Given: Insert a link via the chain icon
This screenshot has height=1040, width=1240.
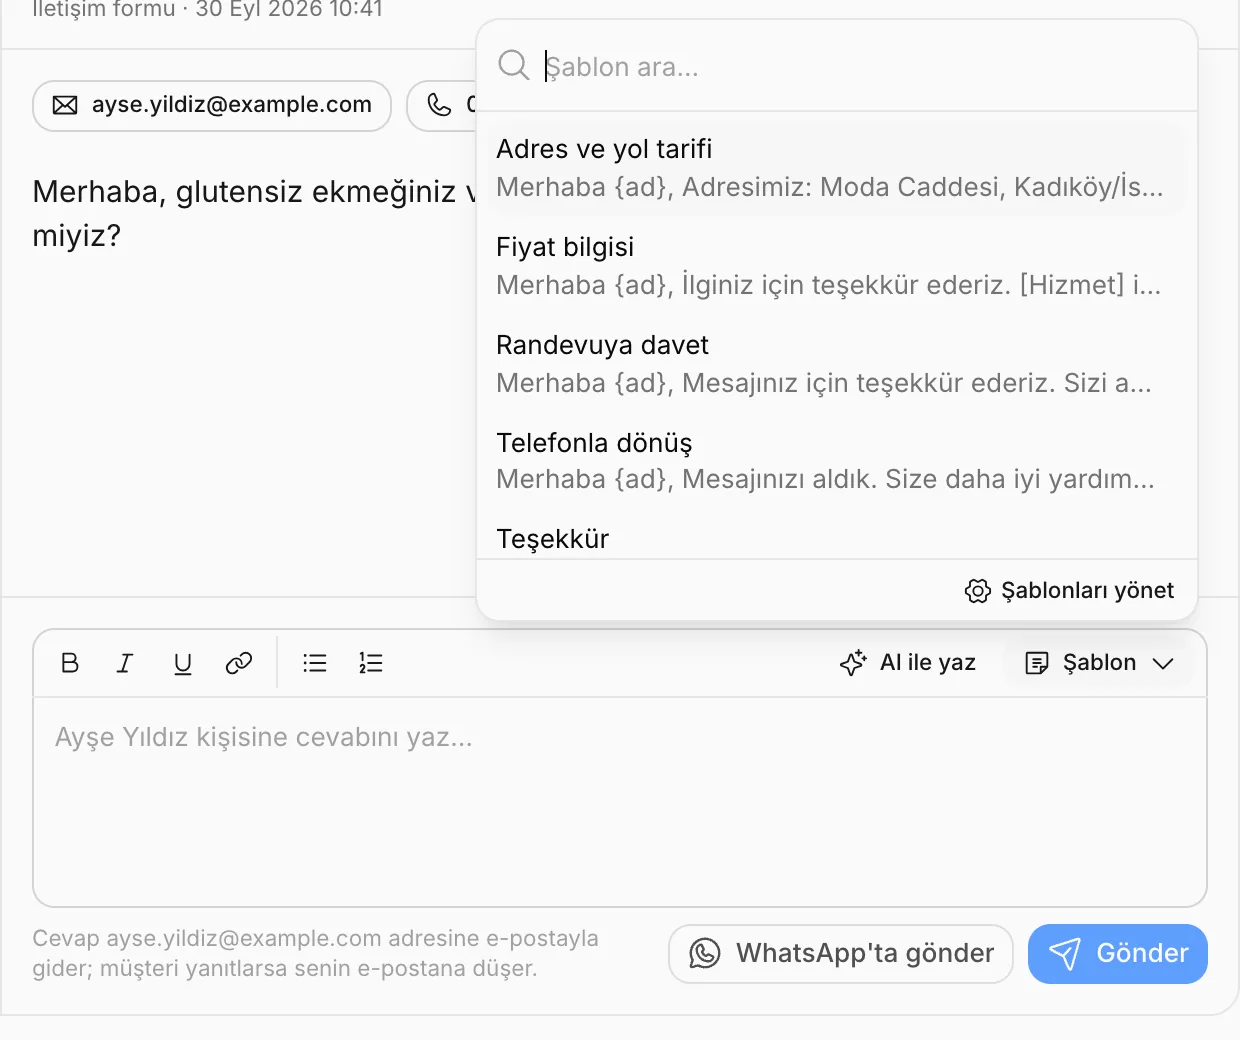Looking at the screenshot, I should pyautogui.click(x=239, y=663).
